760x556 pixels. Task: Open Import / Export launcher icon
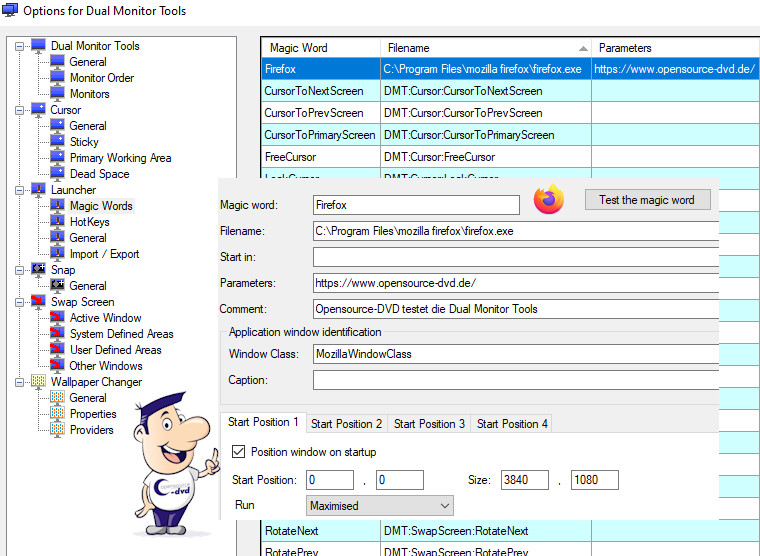click(x=57, y=254)
